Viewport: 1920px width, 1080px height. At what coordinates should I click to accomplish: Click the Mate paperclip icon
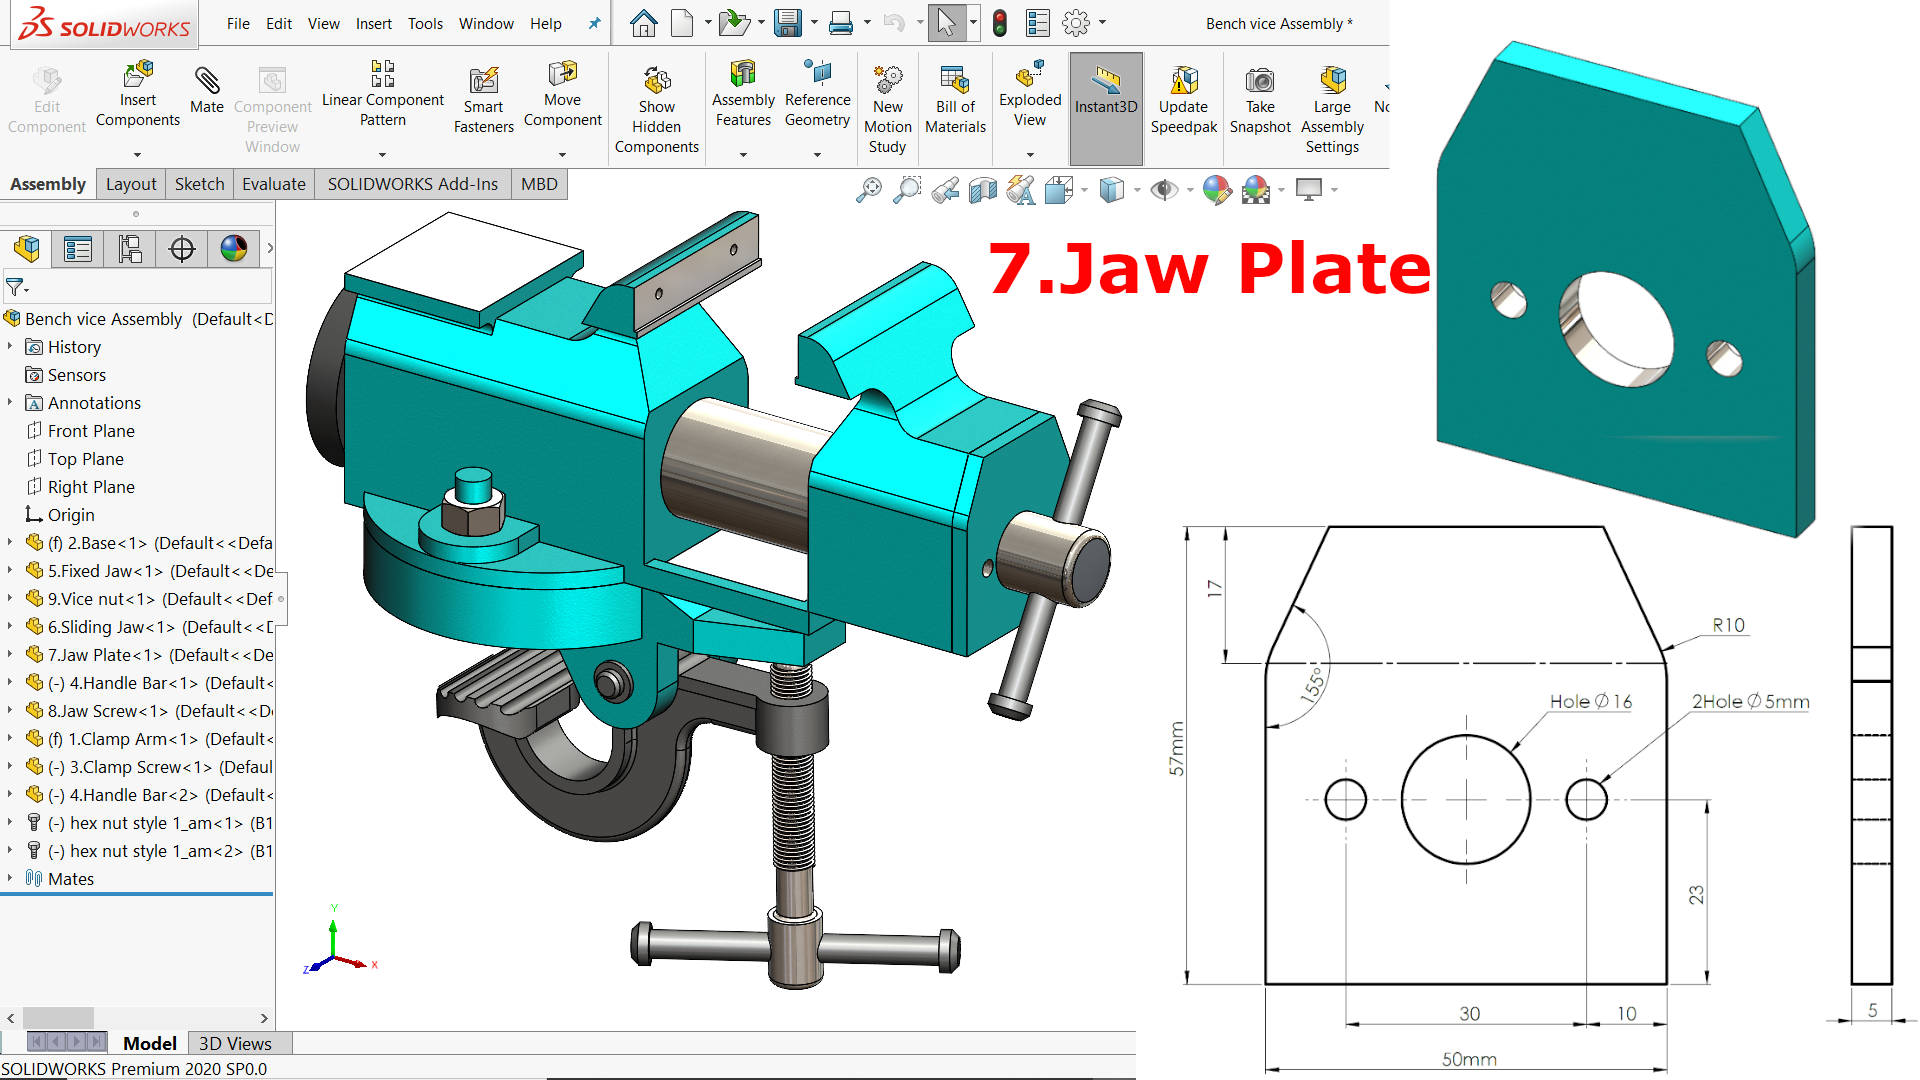(x=206, y=80)
